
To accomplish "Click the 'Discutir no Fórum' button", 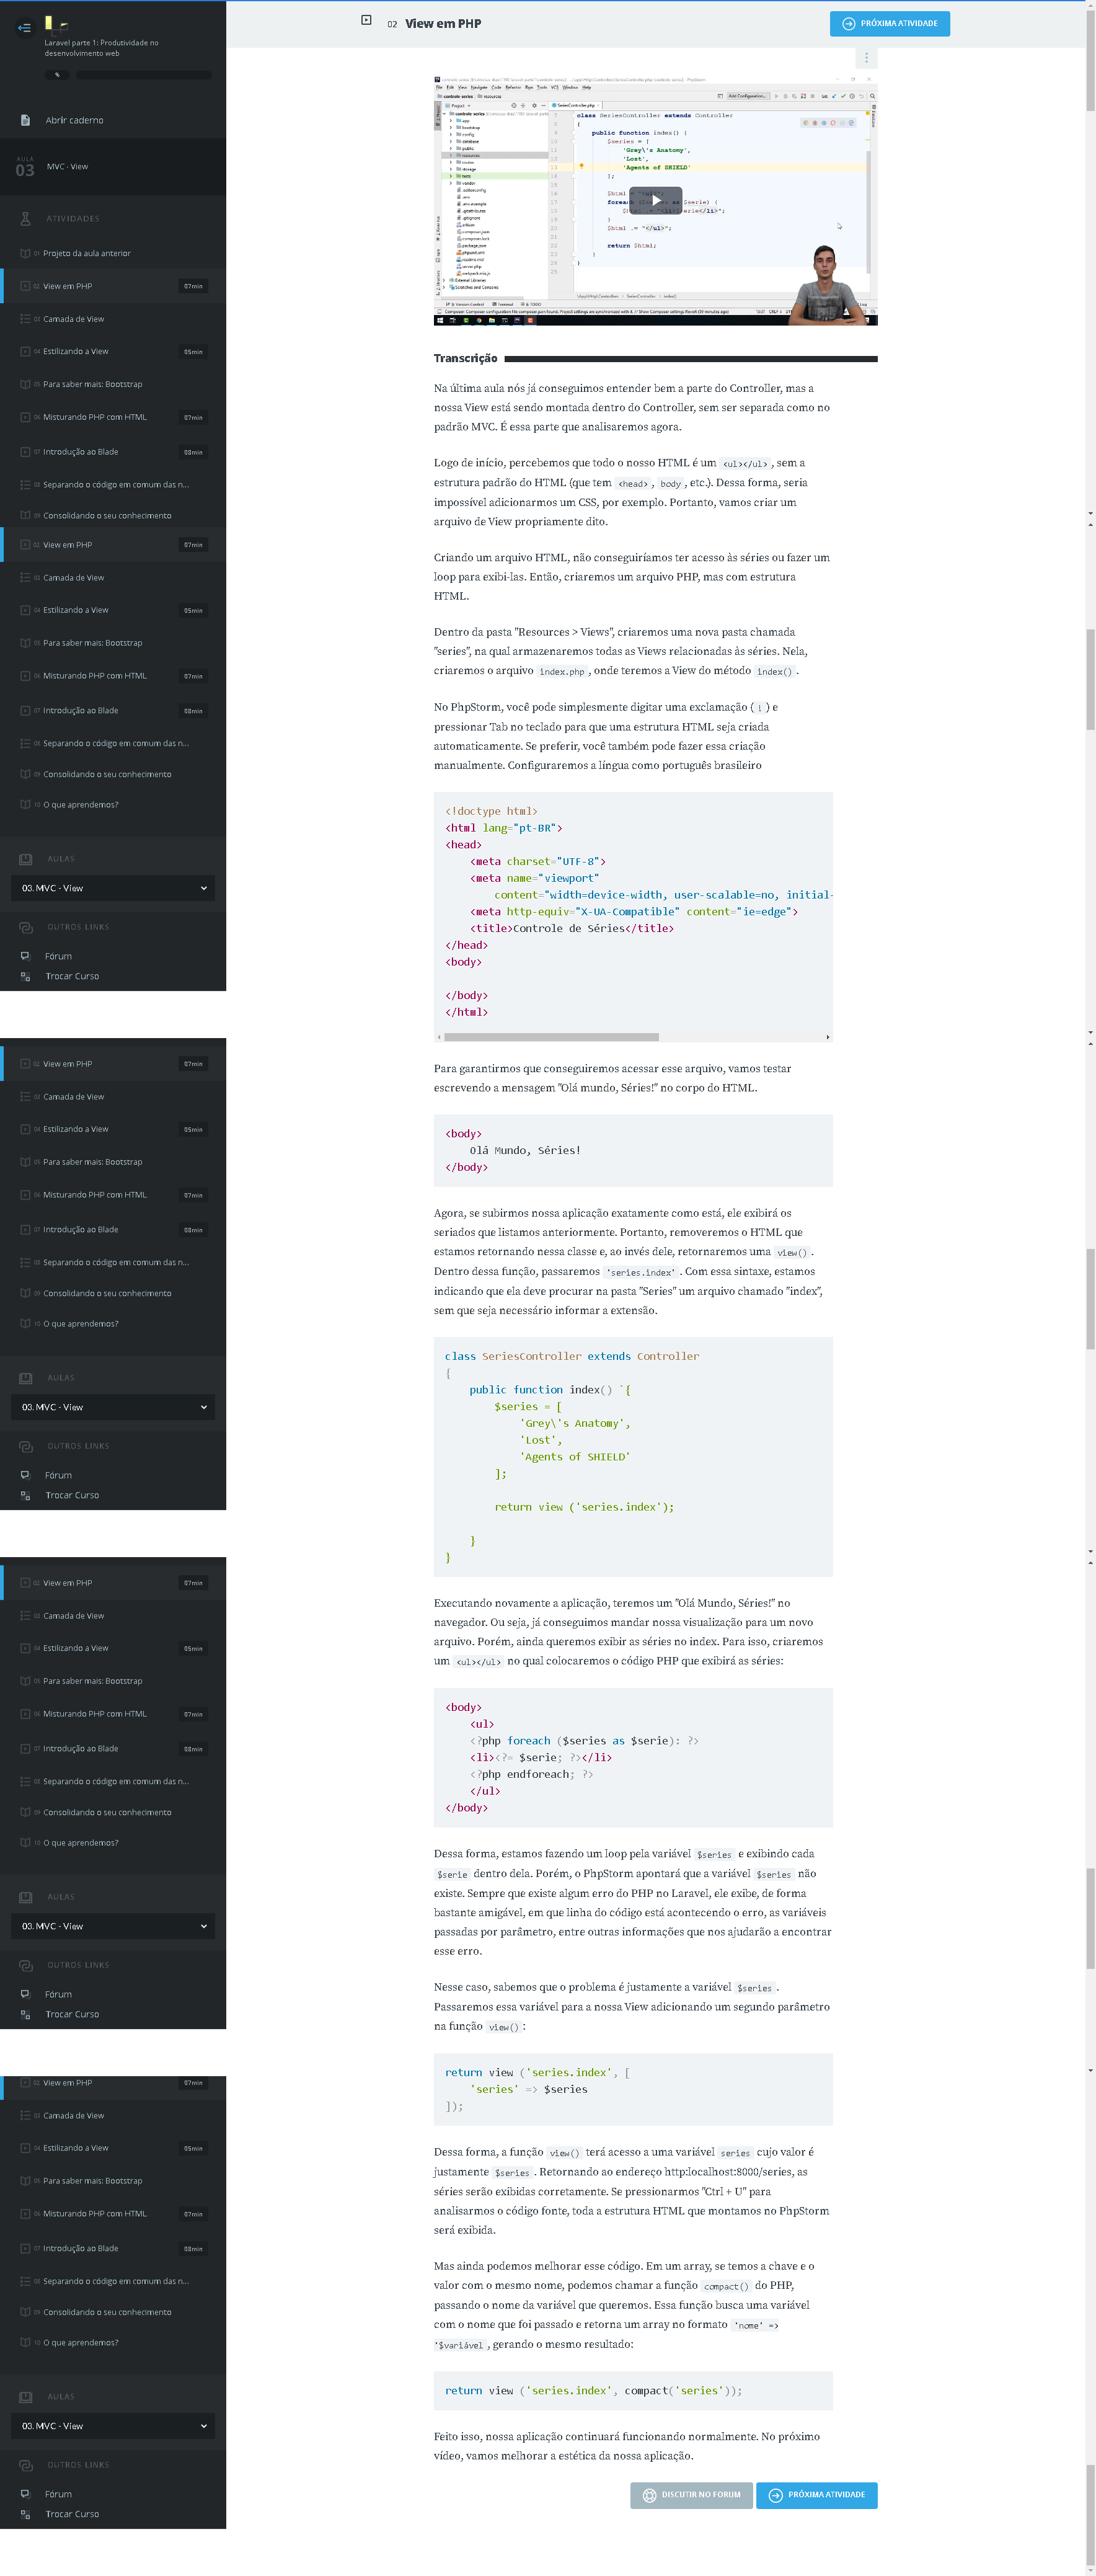I will 691,2495.
